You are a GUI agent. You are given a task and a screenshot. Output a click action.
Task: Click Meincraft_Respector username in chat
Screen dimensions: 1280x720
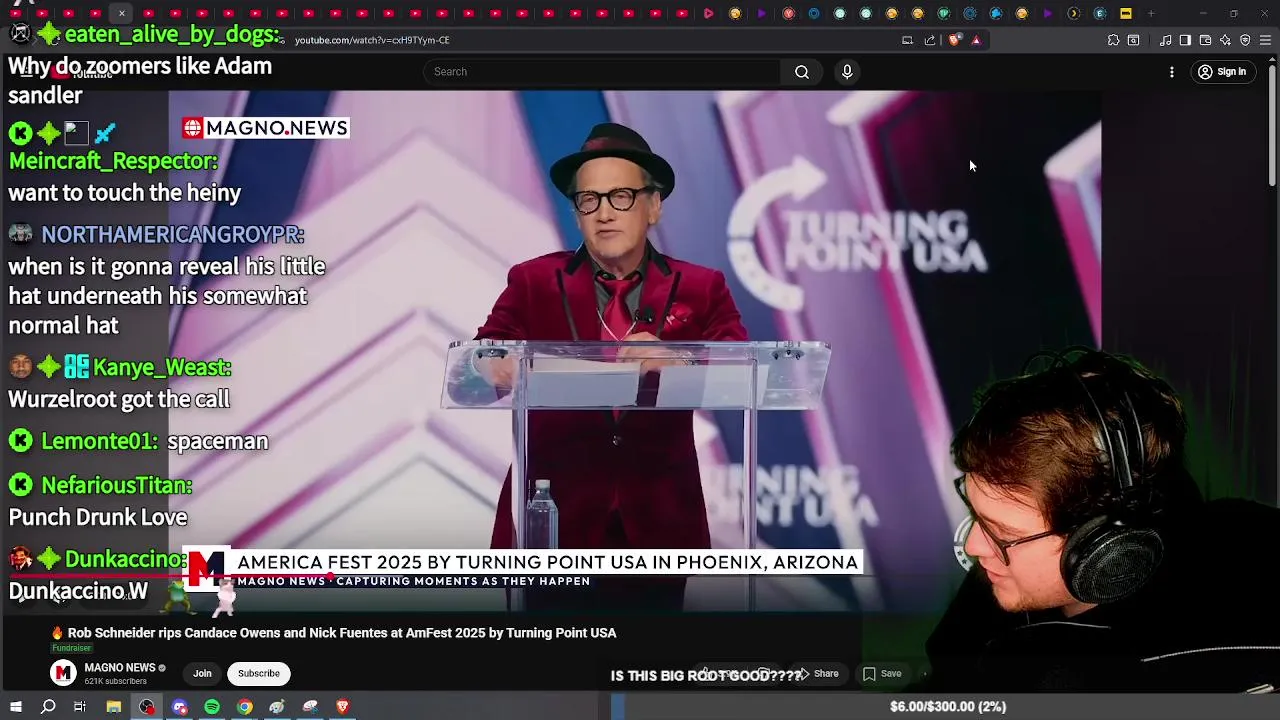pos(113,161)
